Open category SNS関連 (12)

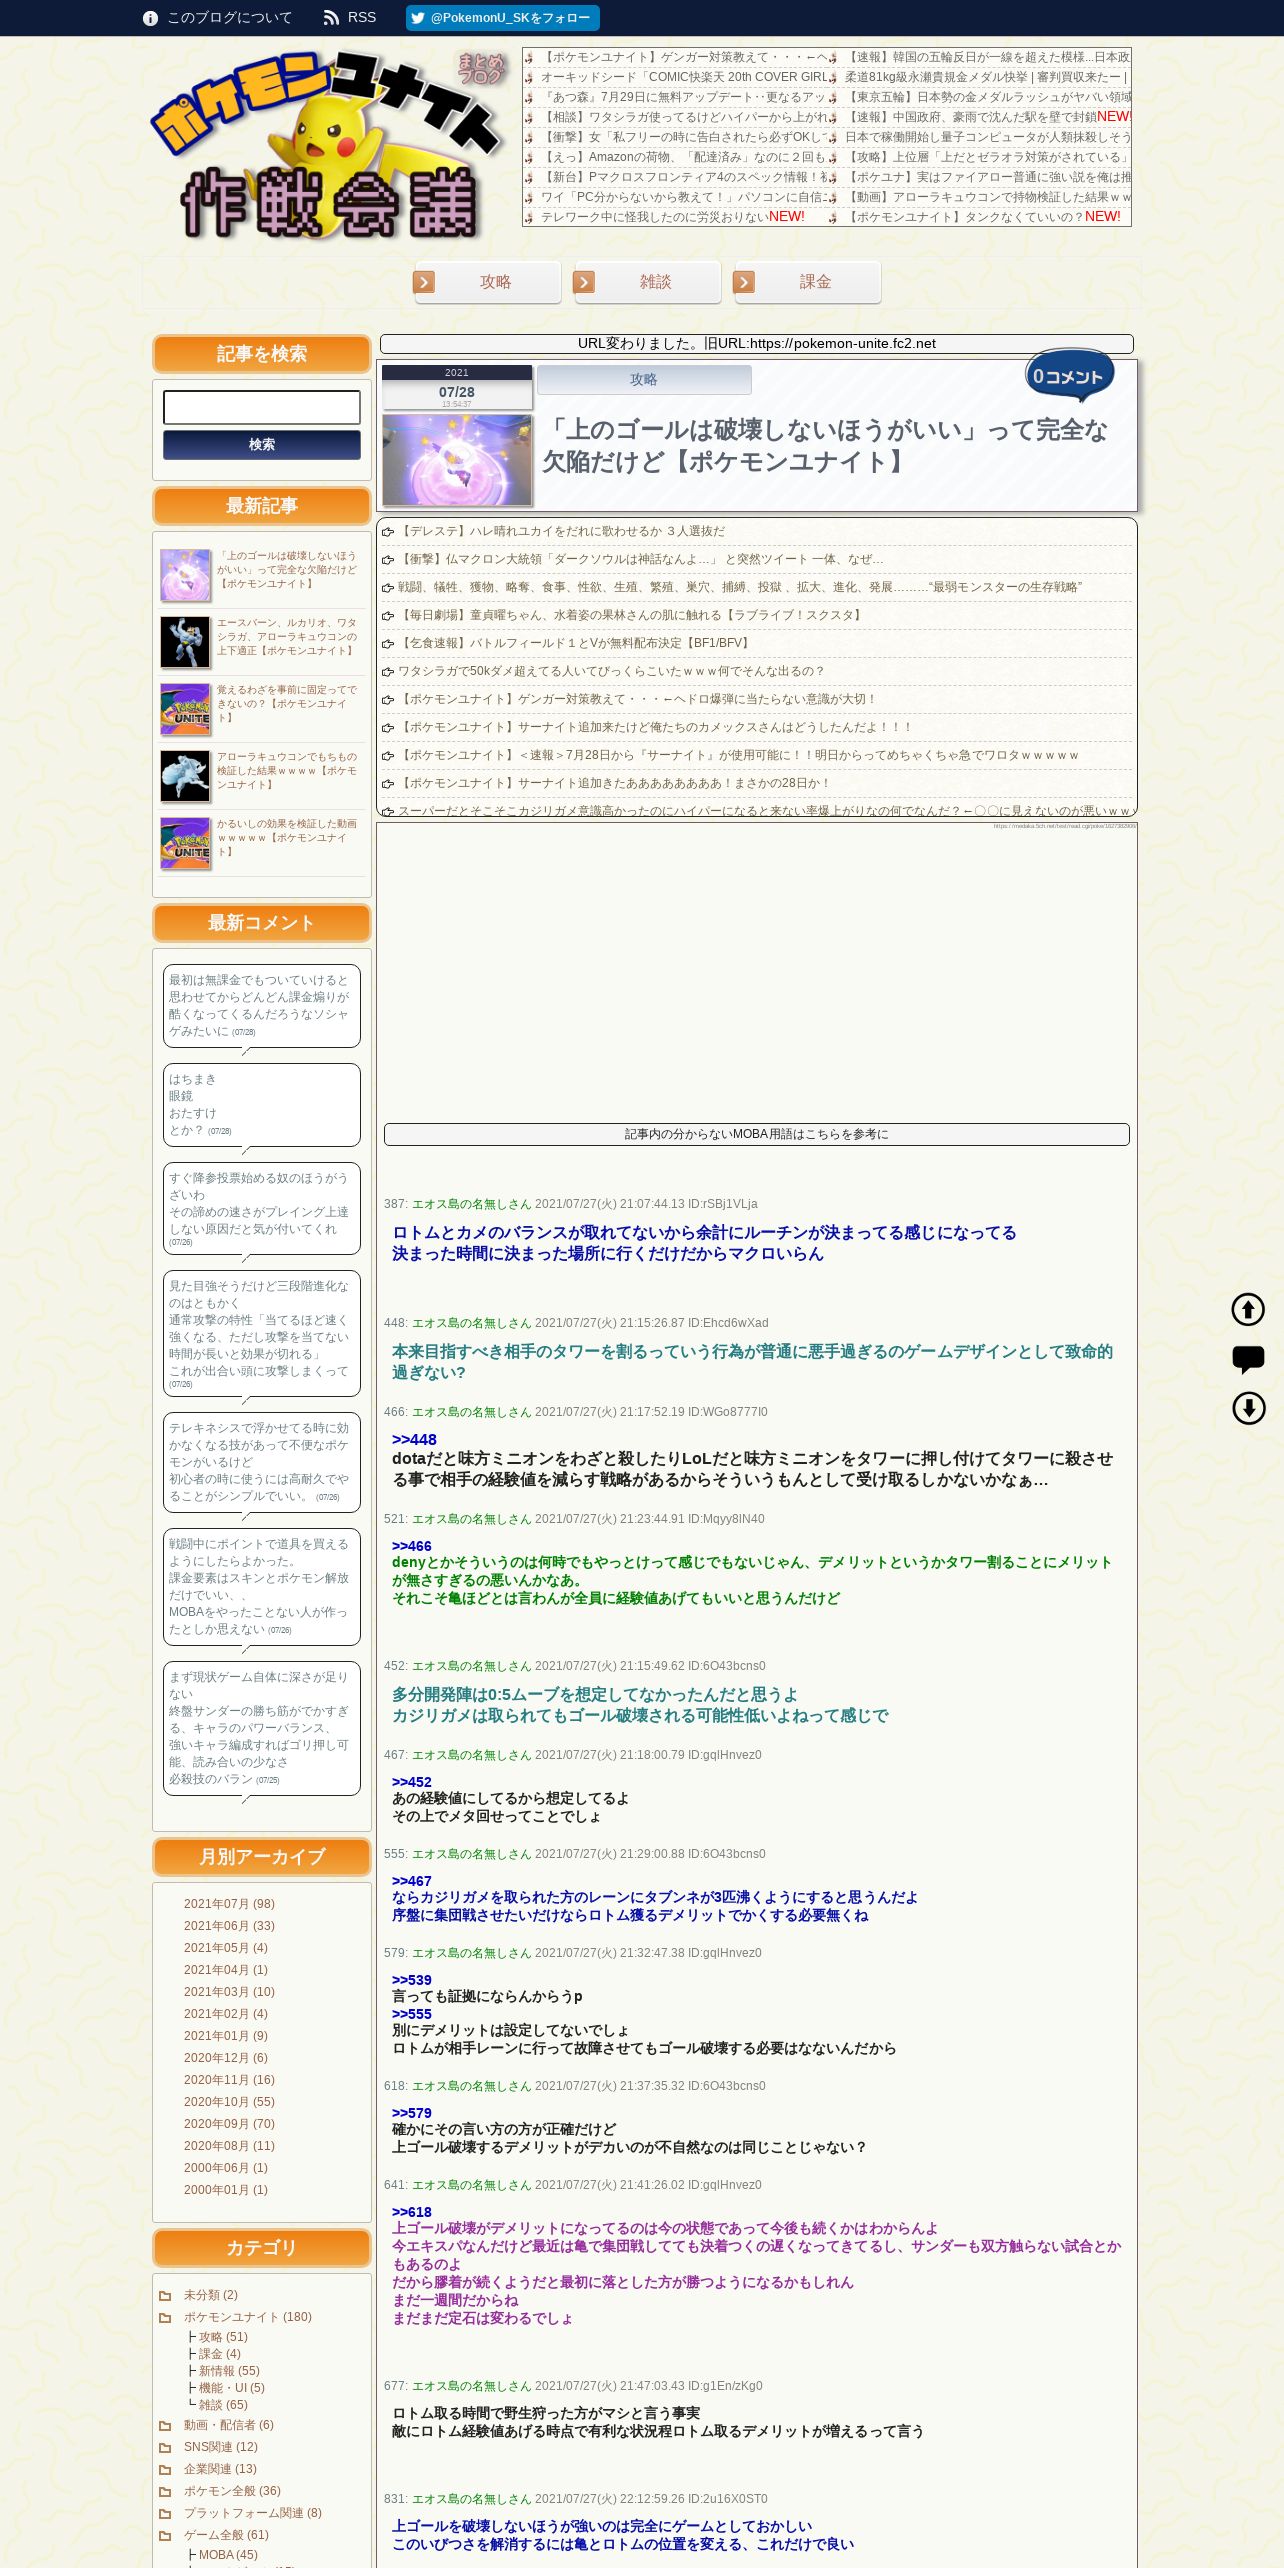(x=221, y=2447)
